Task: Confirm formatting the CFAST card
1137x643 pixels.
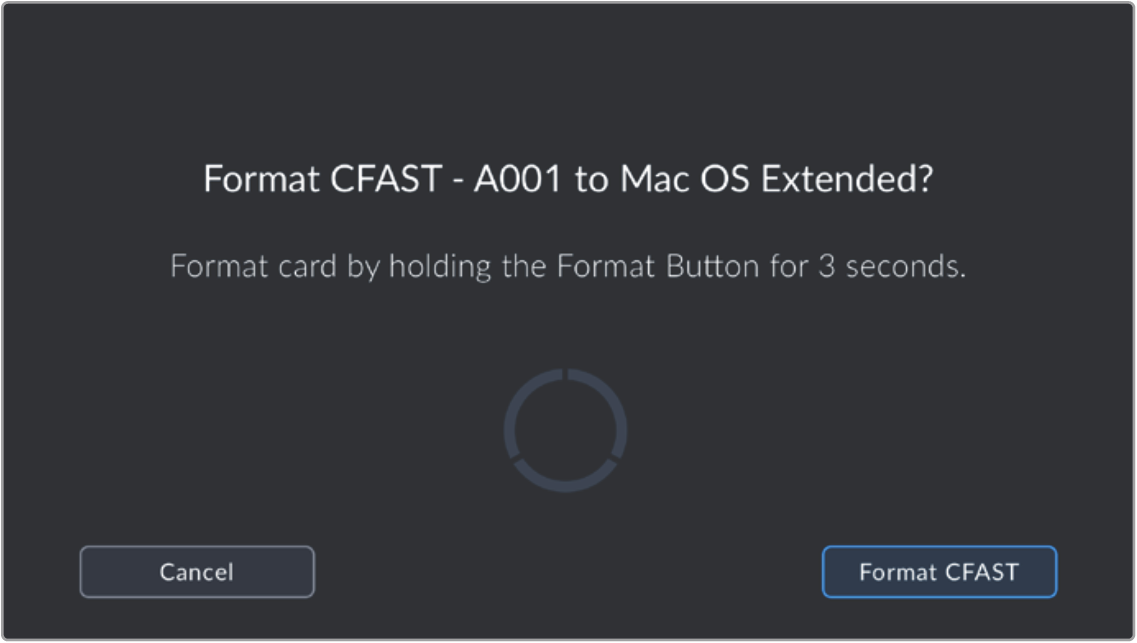Action: click(x=939, y=572)
